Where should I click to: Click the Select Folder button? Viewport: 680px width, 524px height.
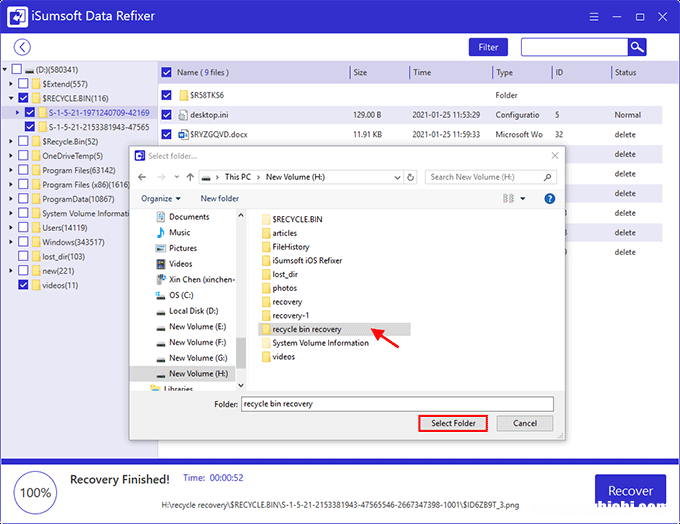tap(453, 423)
